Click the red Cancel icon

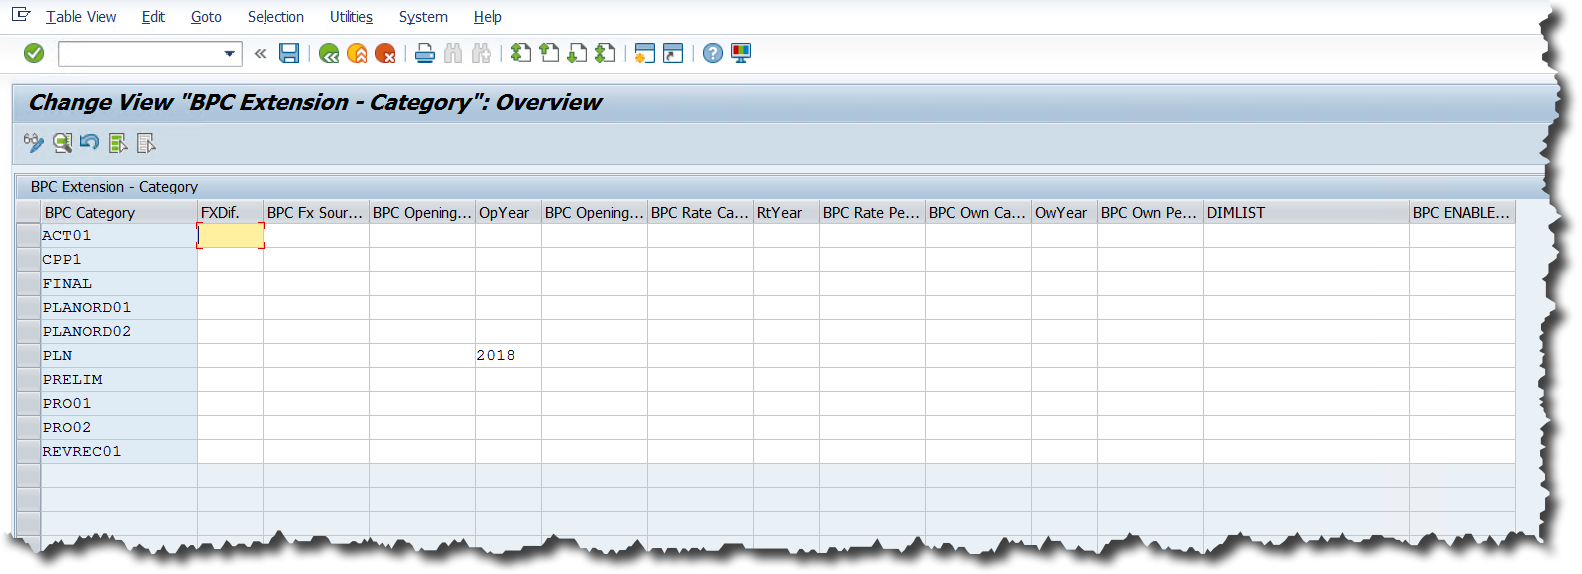pyautogui.click(x=385, y=53)
